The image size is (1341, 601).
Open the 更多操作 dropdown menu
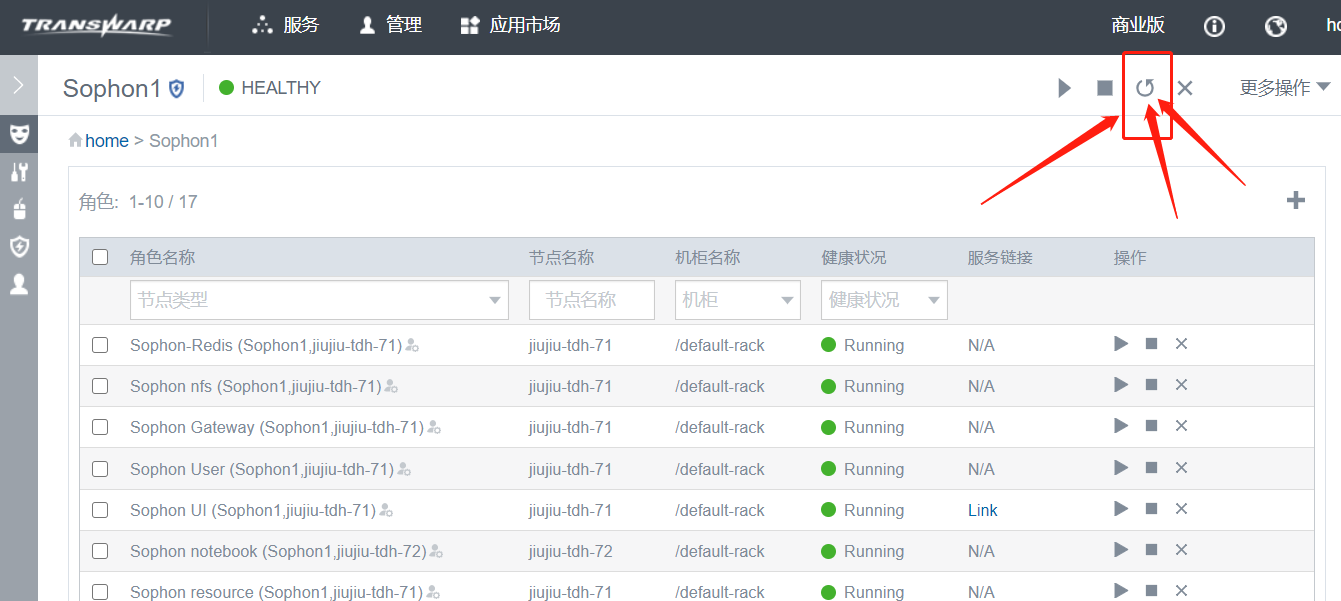1285,88
